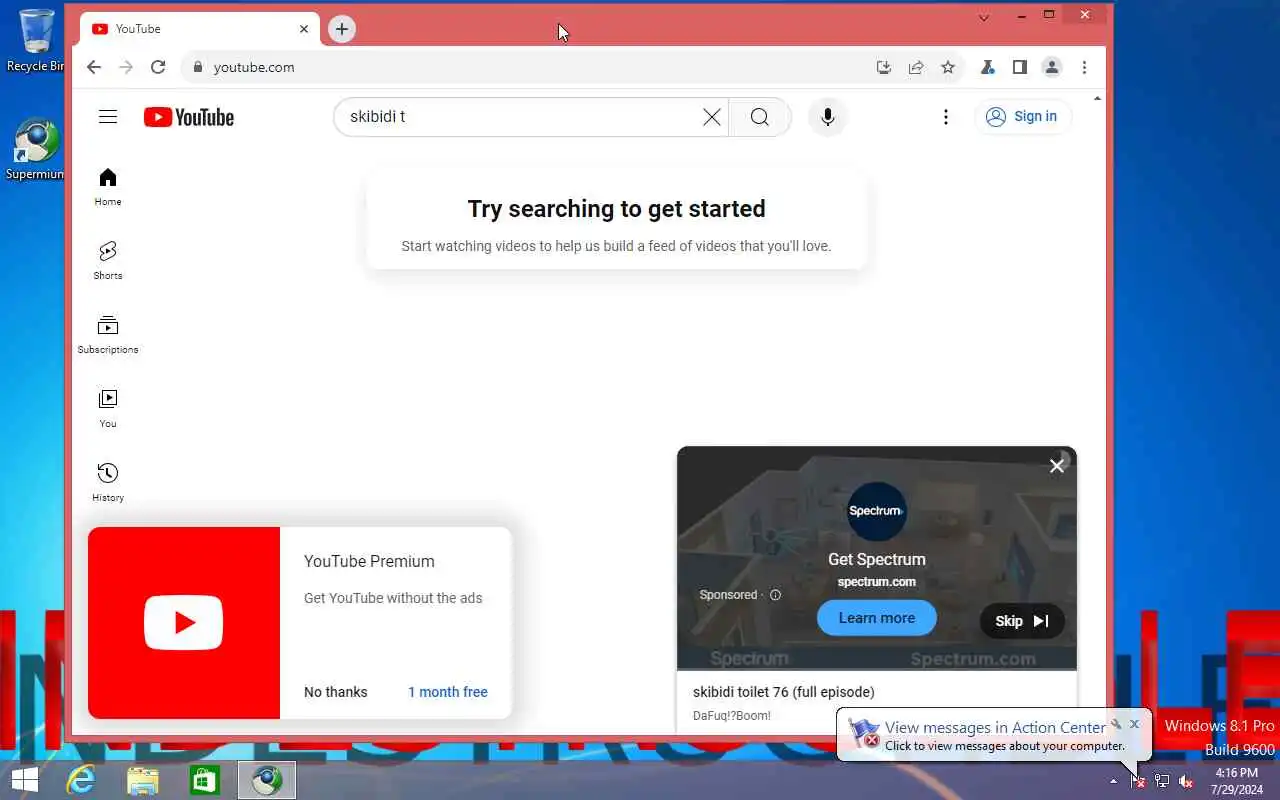Focus the YouTube search box
This screenshot has height=800, width=1280.
tap(520, 117)
